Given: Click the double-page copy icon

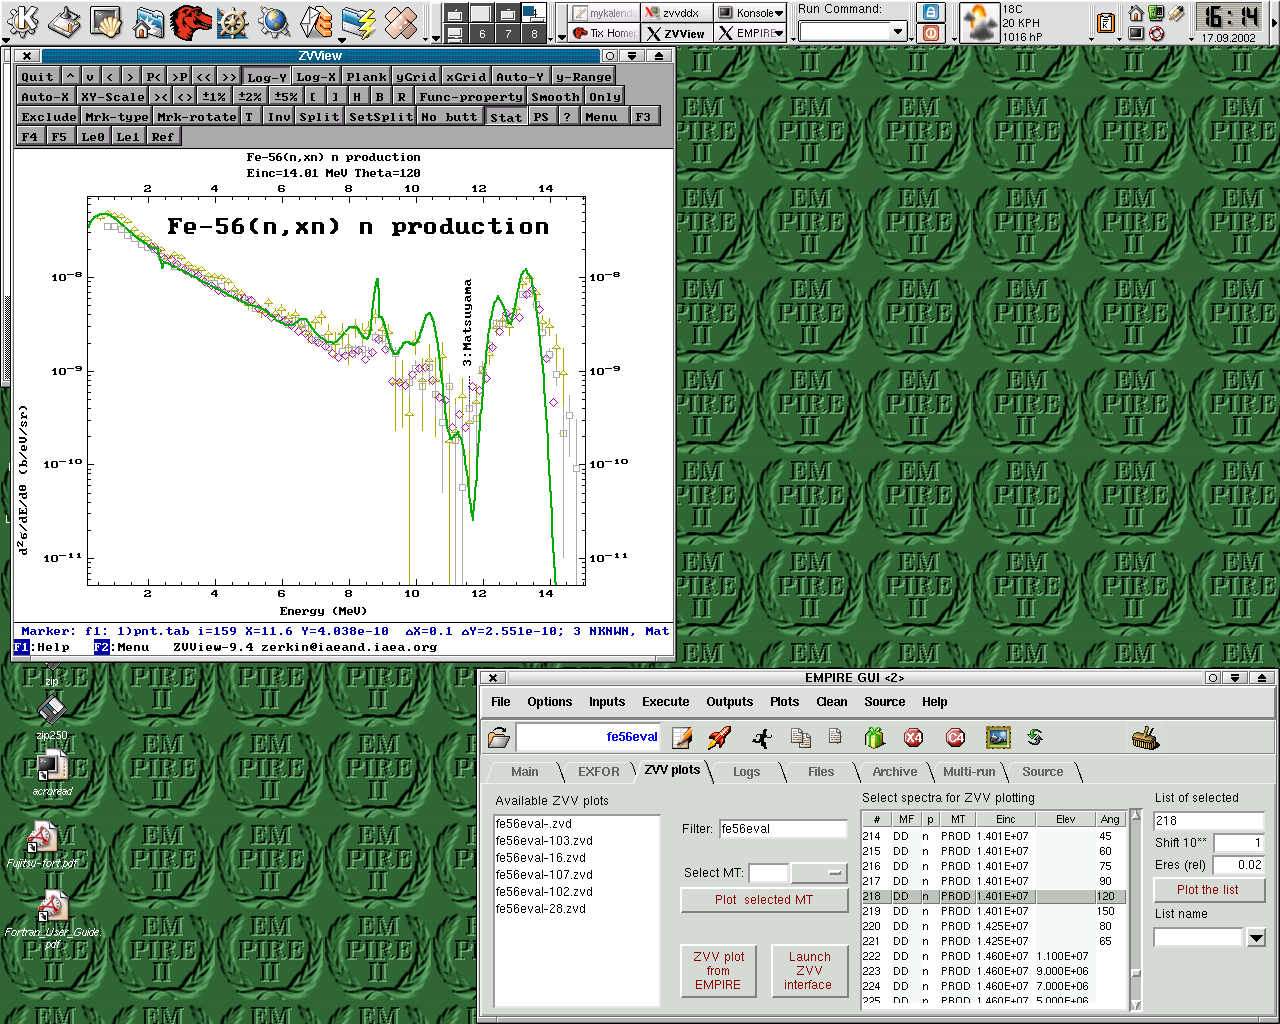Looking at the screenshot, I should point(800,738).
